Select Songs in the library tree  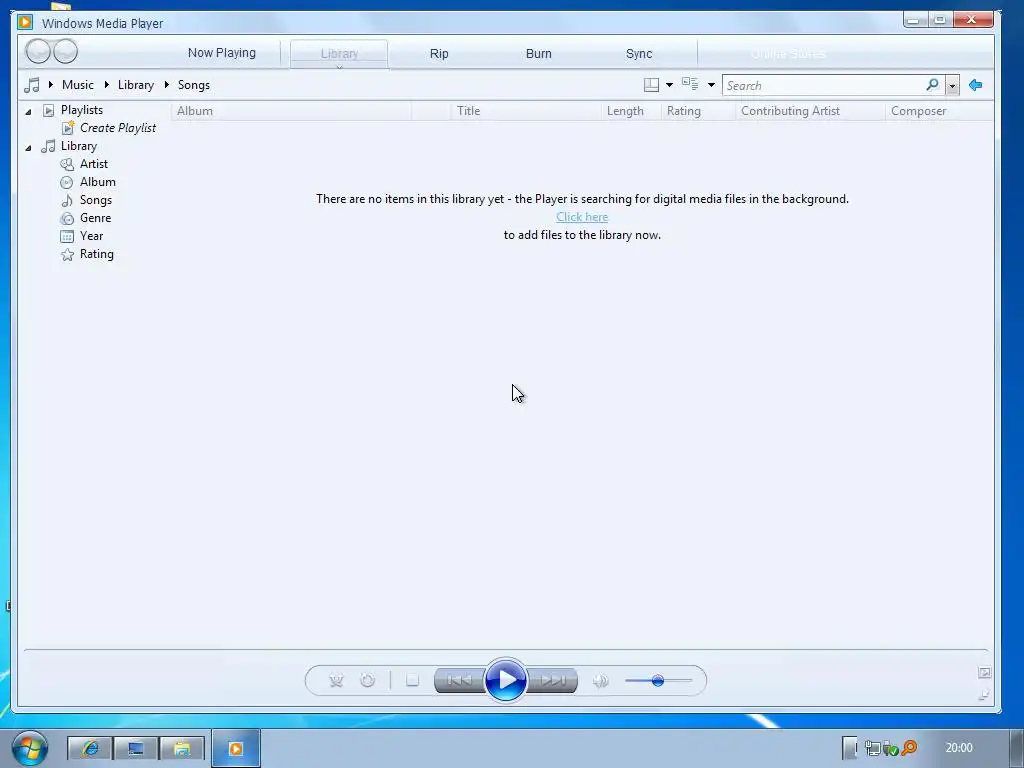(95, 200)
